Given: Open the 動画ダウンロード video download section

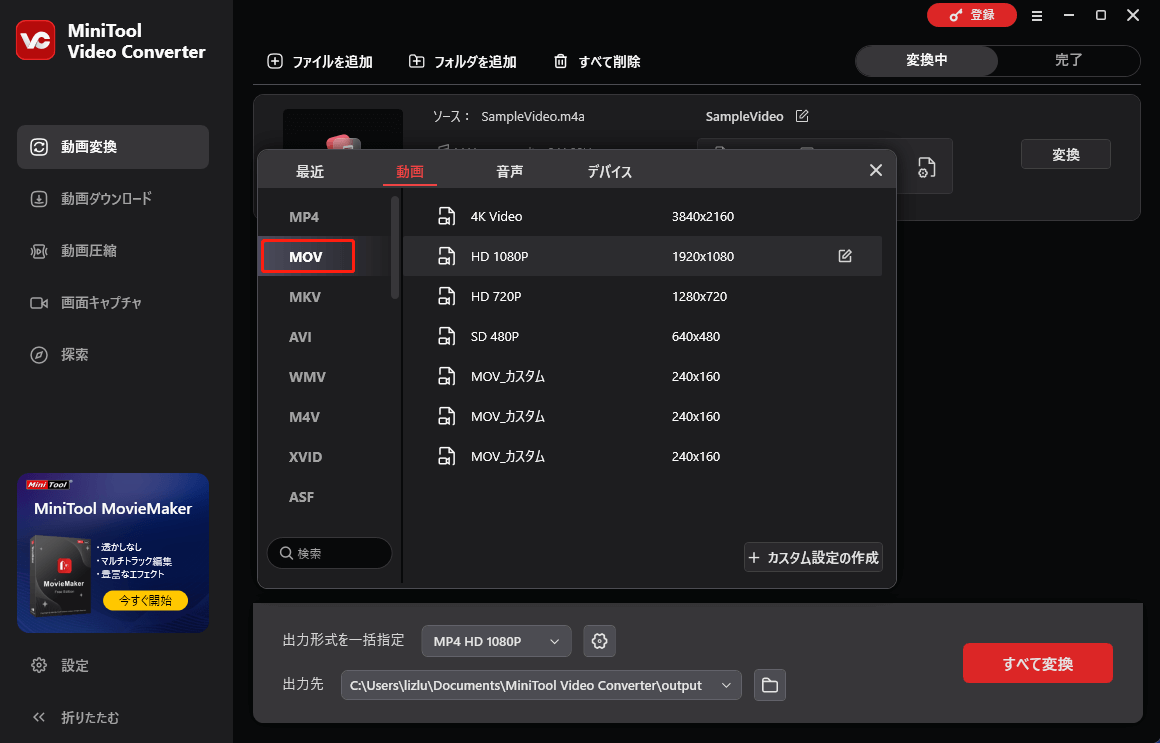Looking at the screenshot, I should pyautogui.click(x=112, y=198).
